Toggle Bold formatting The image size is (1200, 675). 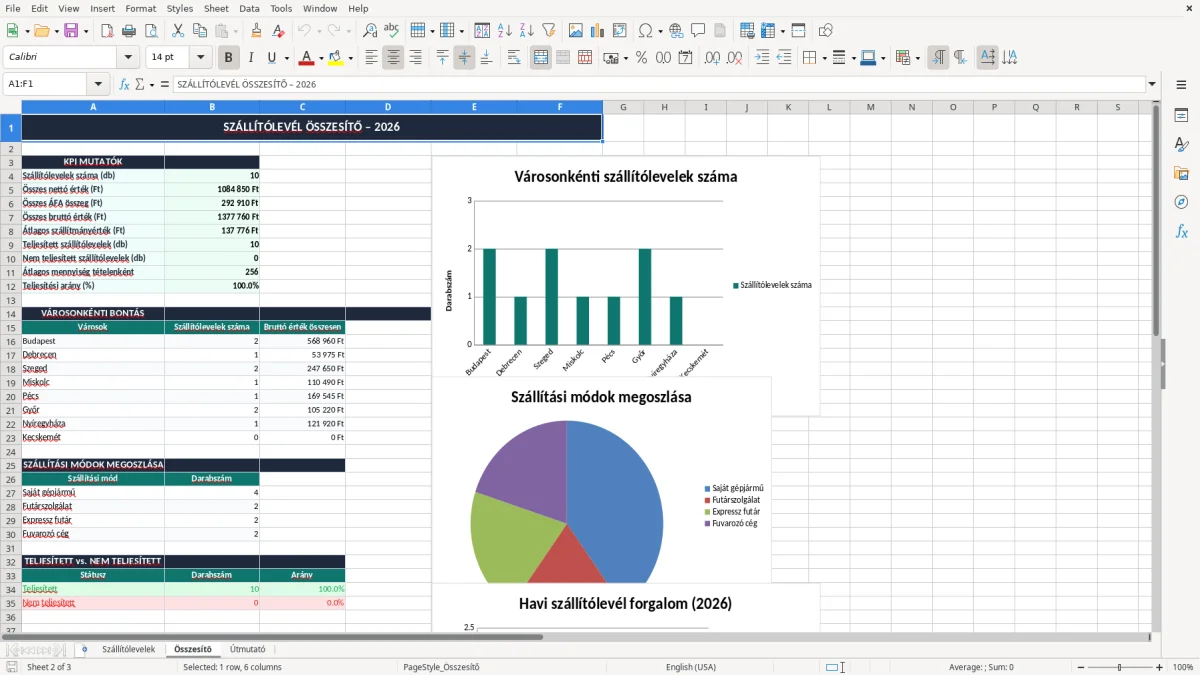click(x=228, y=58)
